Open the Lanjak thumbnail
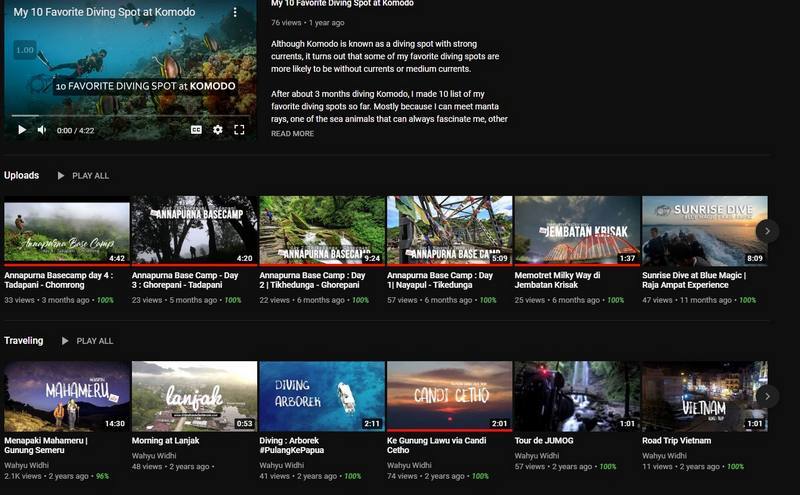 coord(194,397)
